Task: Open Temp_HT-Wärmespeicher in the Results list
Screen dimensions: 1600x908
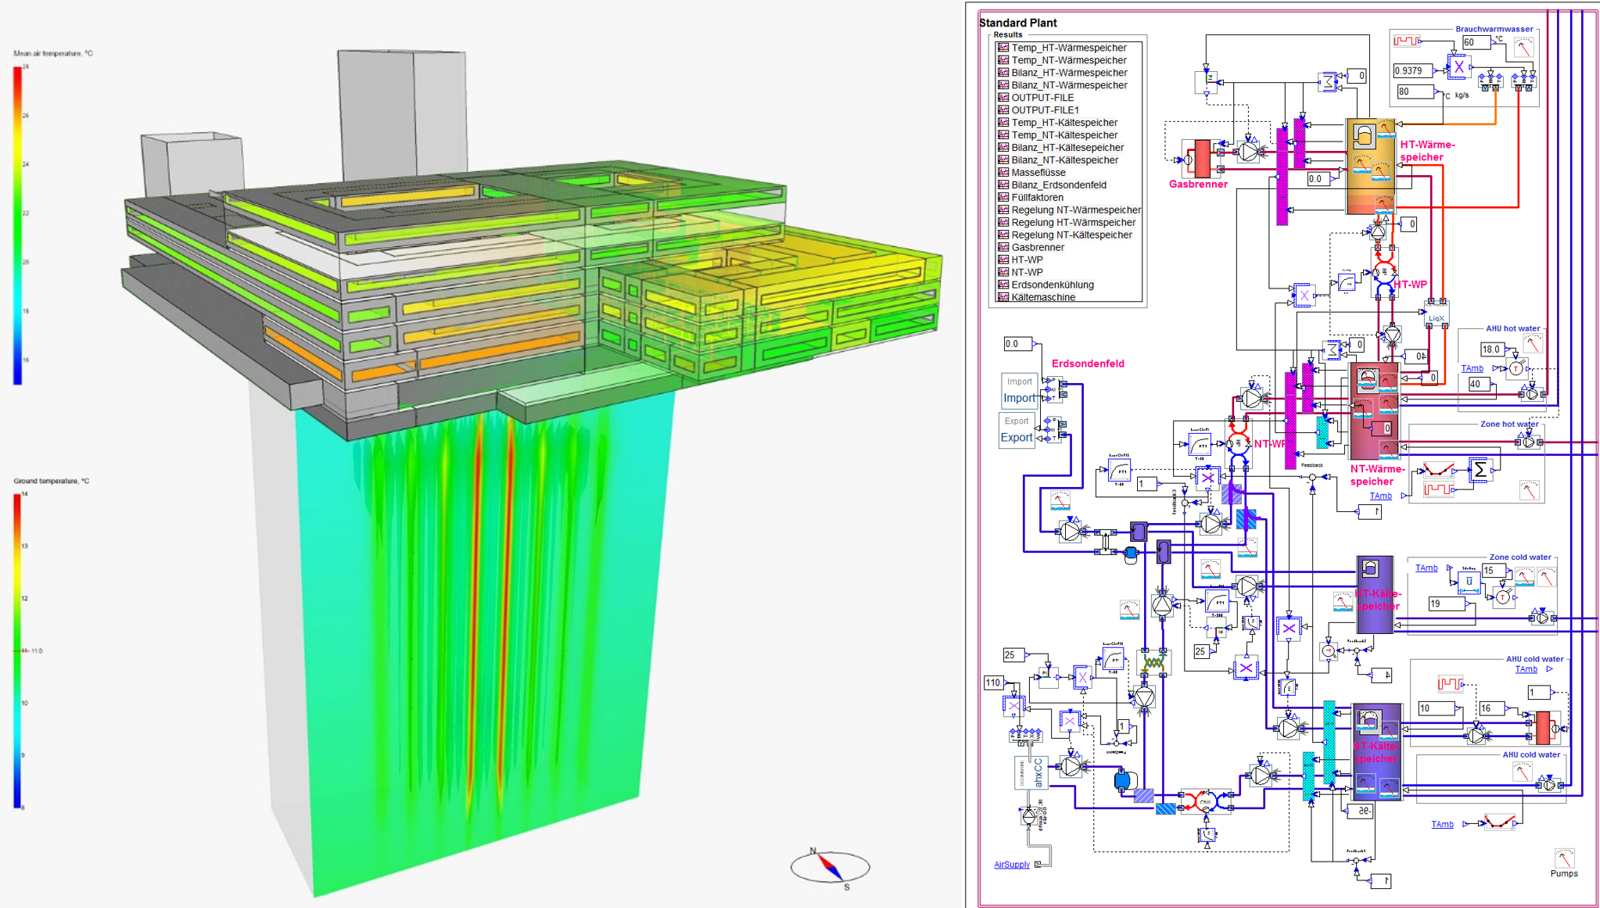Action: [x=1068, y=48]
